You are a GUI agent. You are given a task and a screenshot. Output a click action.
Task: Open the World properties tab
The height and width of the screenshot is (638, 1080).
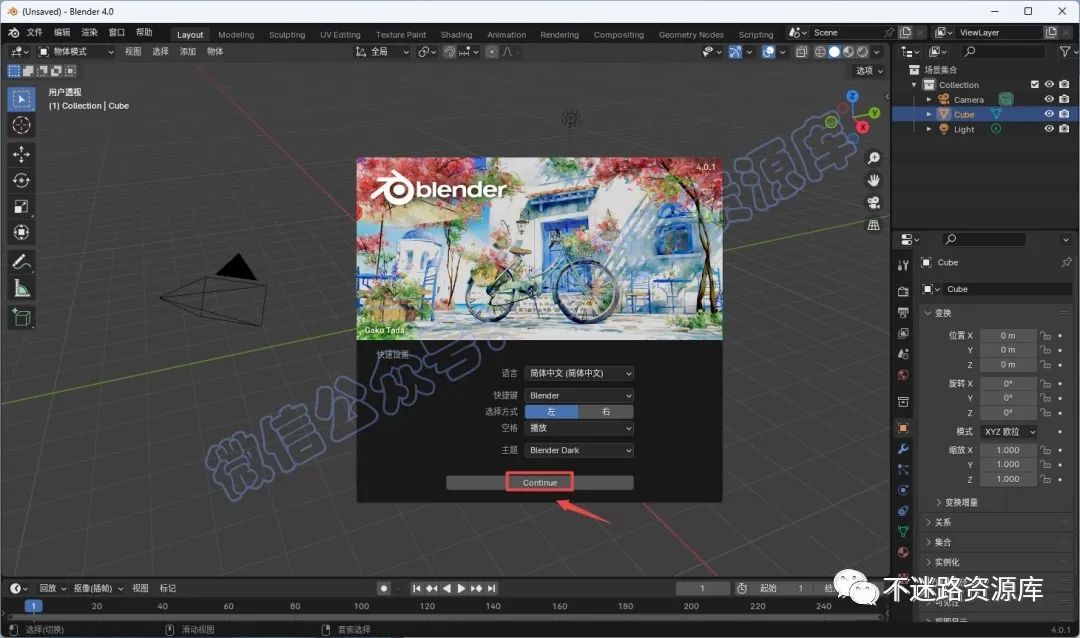coord(903,375)
